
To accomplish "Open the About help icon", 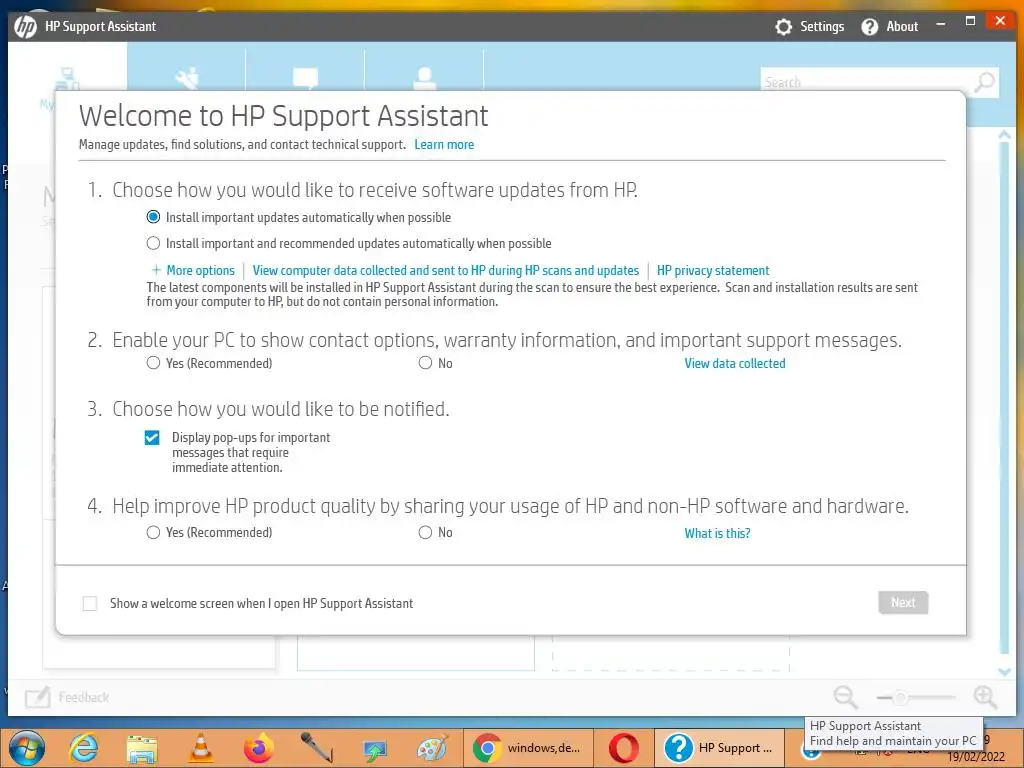I will (x=869, y=27).
